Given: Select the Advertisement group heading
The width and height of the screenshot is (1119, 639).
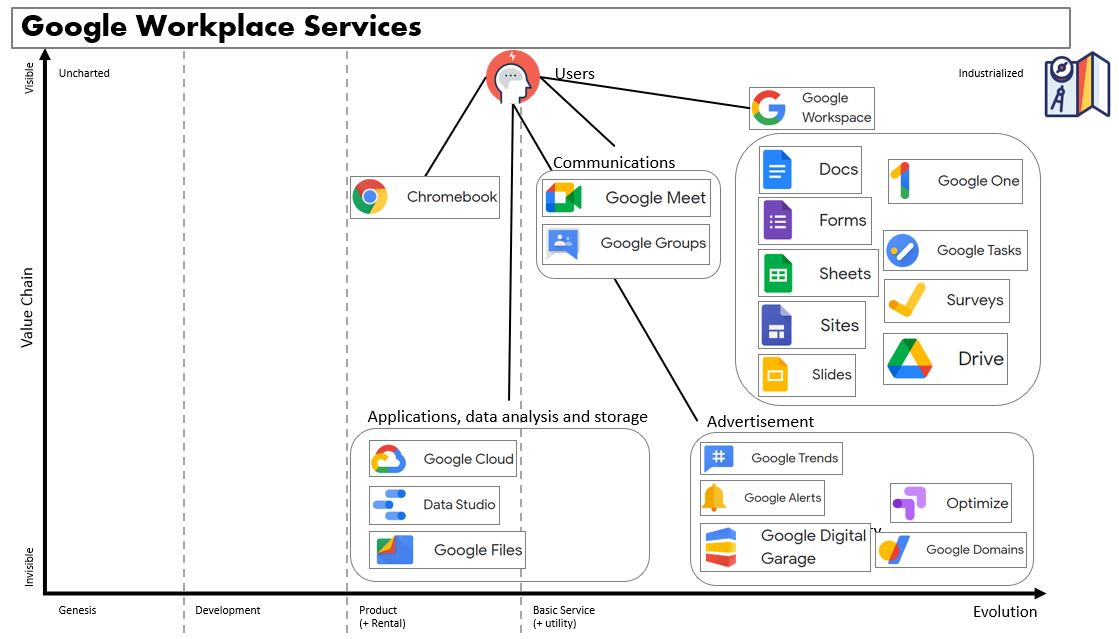Looking at the screenshot, I should (760, 421).
